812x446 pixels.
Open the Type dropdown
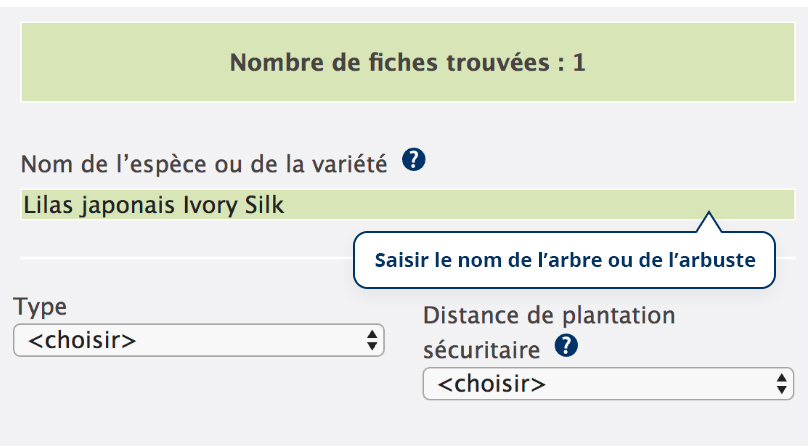tap(198, 340)
